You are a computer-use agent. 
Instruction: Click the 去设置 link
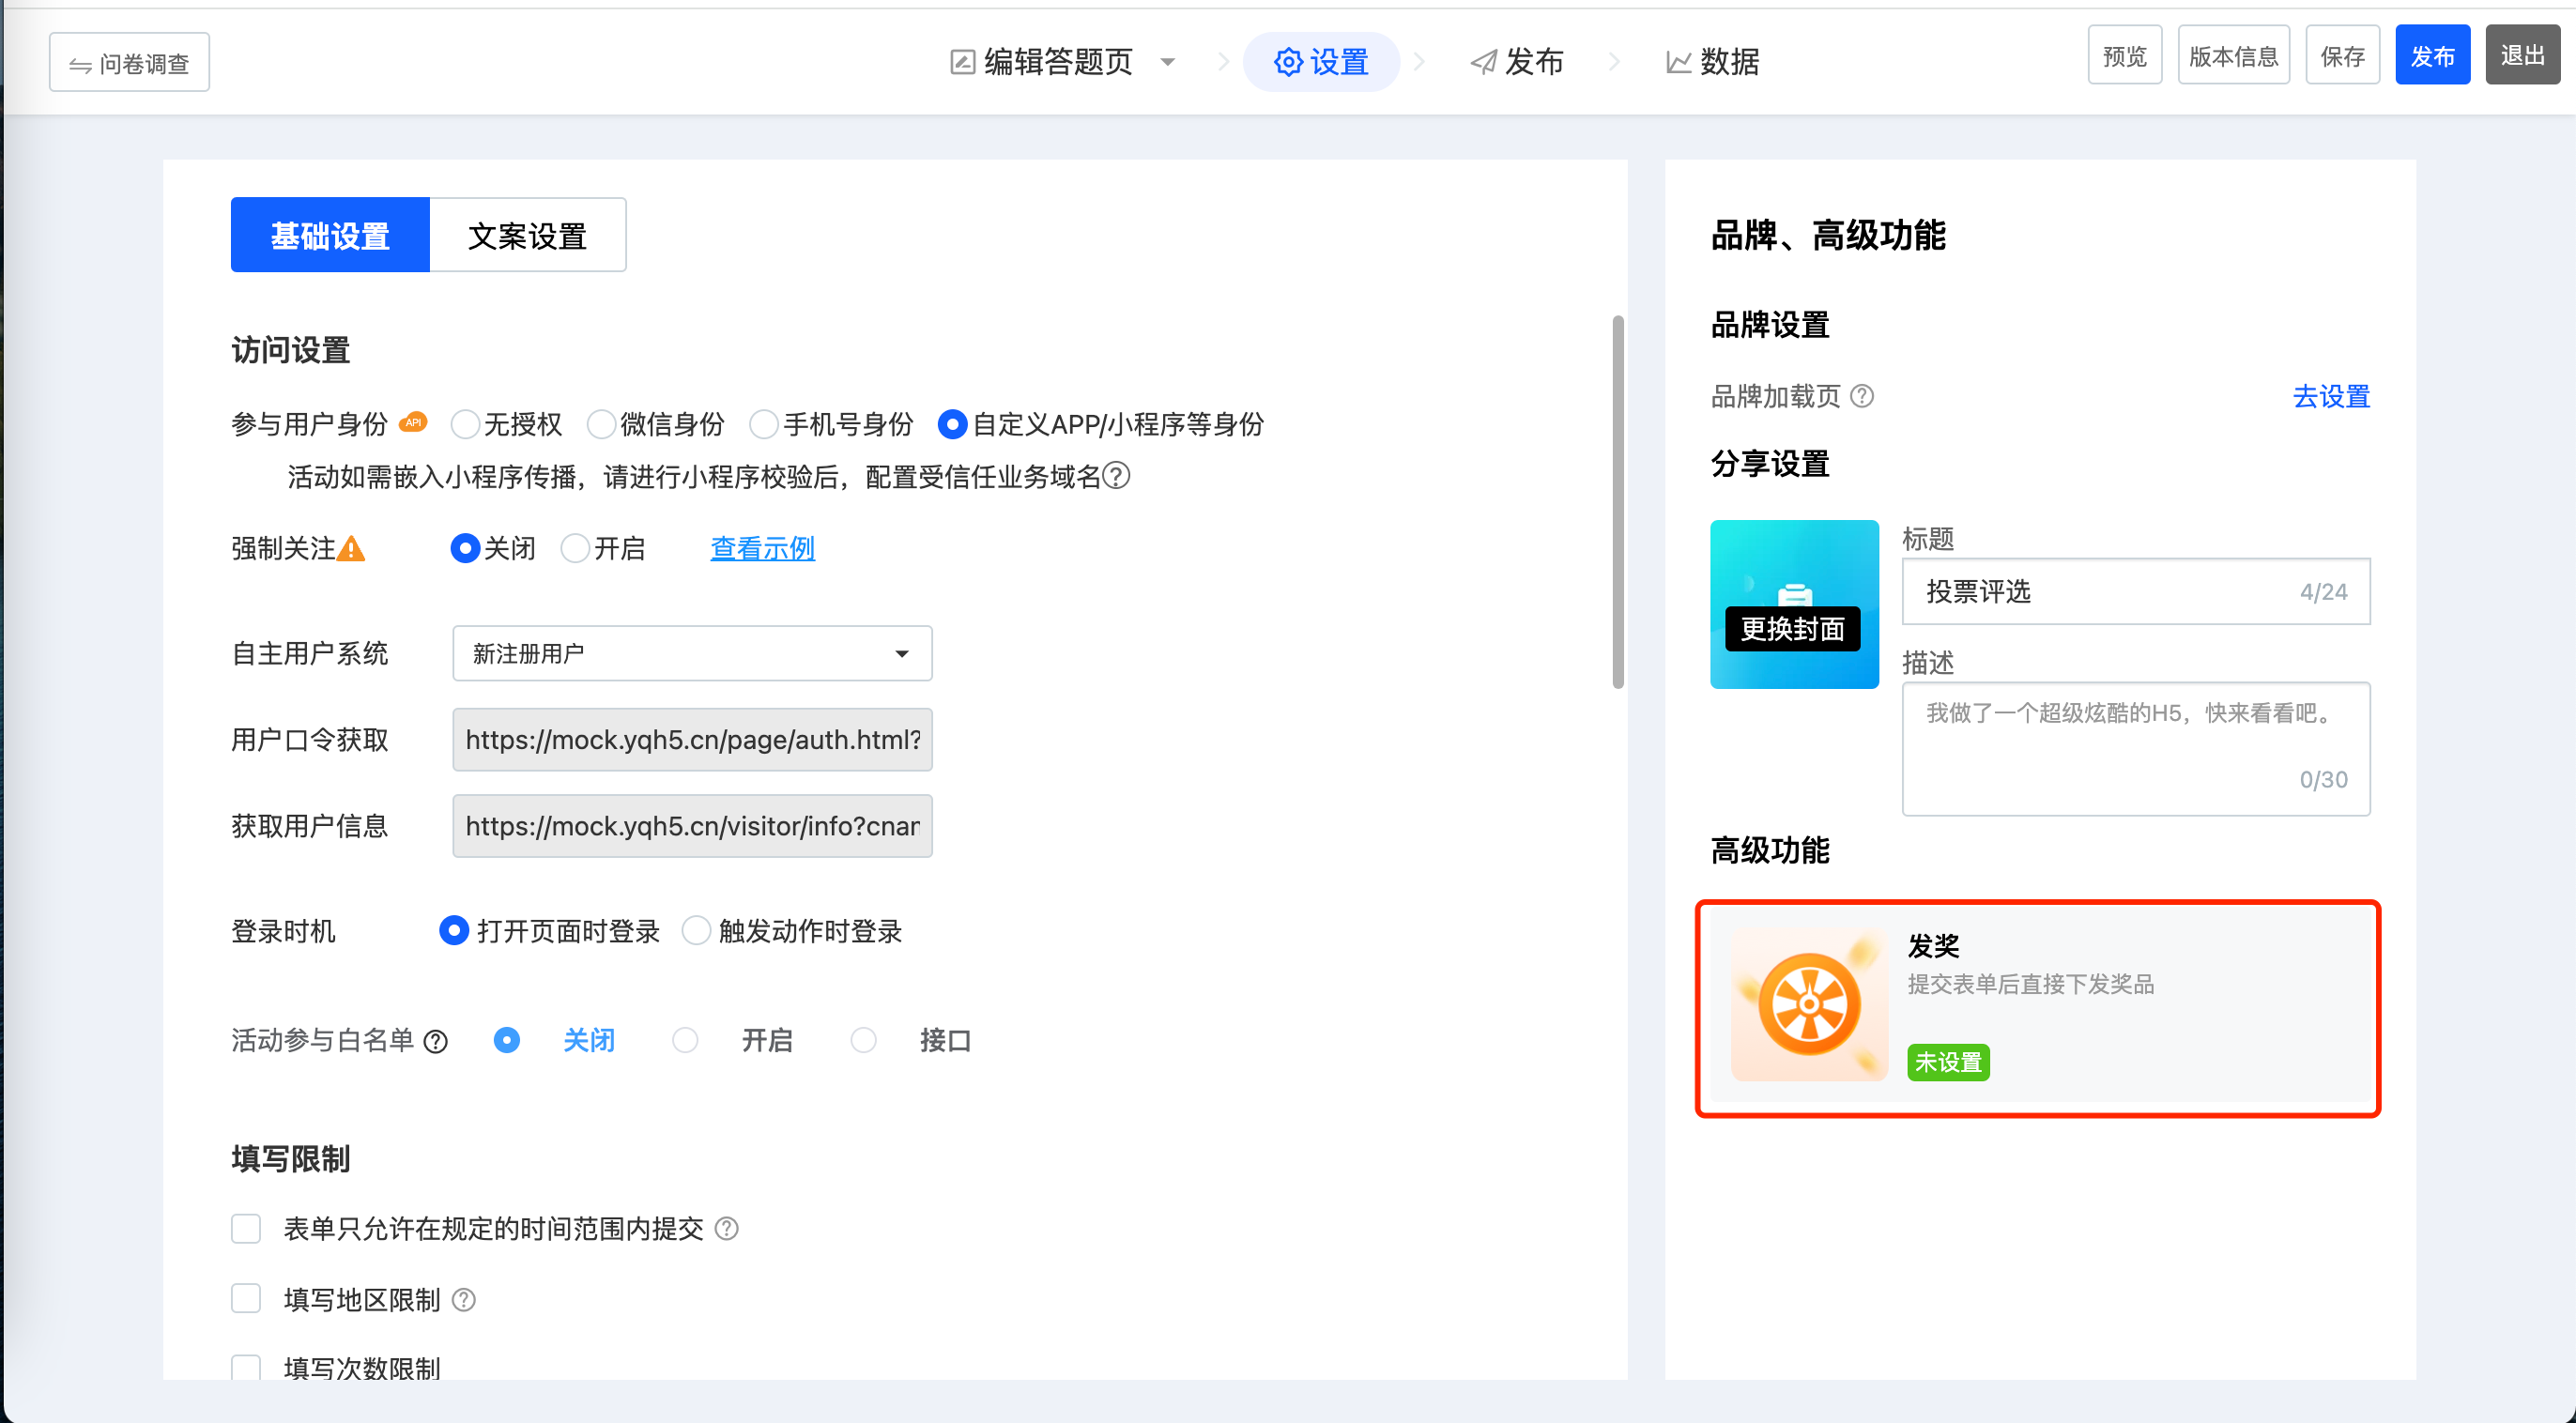2331,397
